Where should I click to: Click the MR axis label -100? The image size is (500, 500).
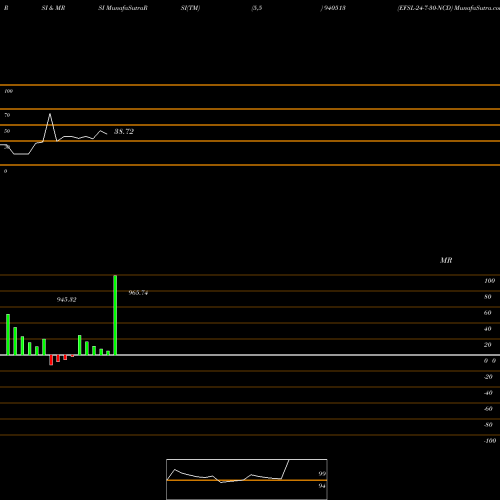point(490,441)
